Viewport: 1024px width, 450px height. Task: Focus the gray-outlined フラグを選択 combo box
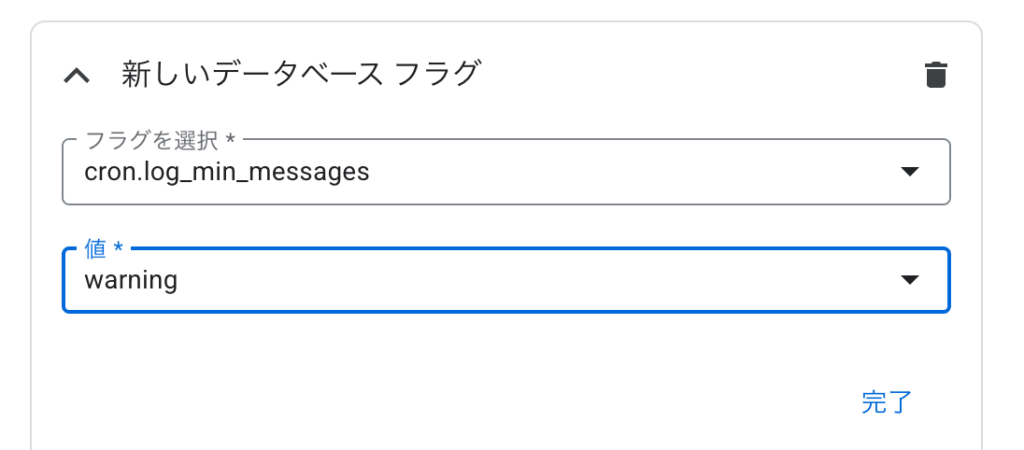point(506,172)
